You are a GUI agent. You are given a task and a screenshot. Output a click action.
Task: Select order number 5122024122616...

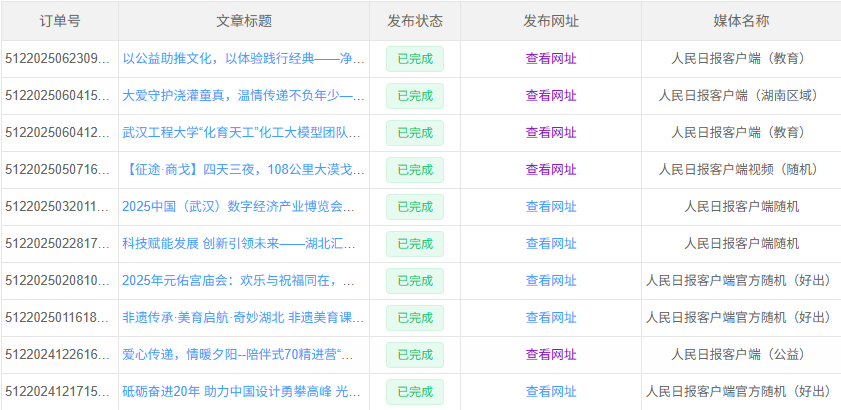pyautogui.click(x=57, y=355)
